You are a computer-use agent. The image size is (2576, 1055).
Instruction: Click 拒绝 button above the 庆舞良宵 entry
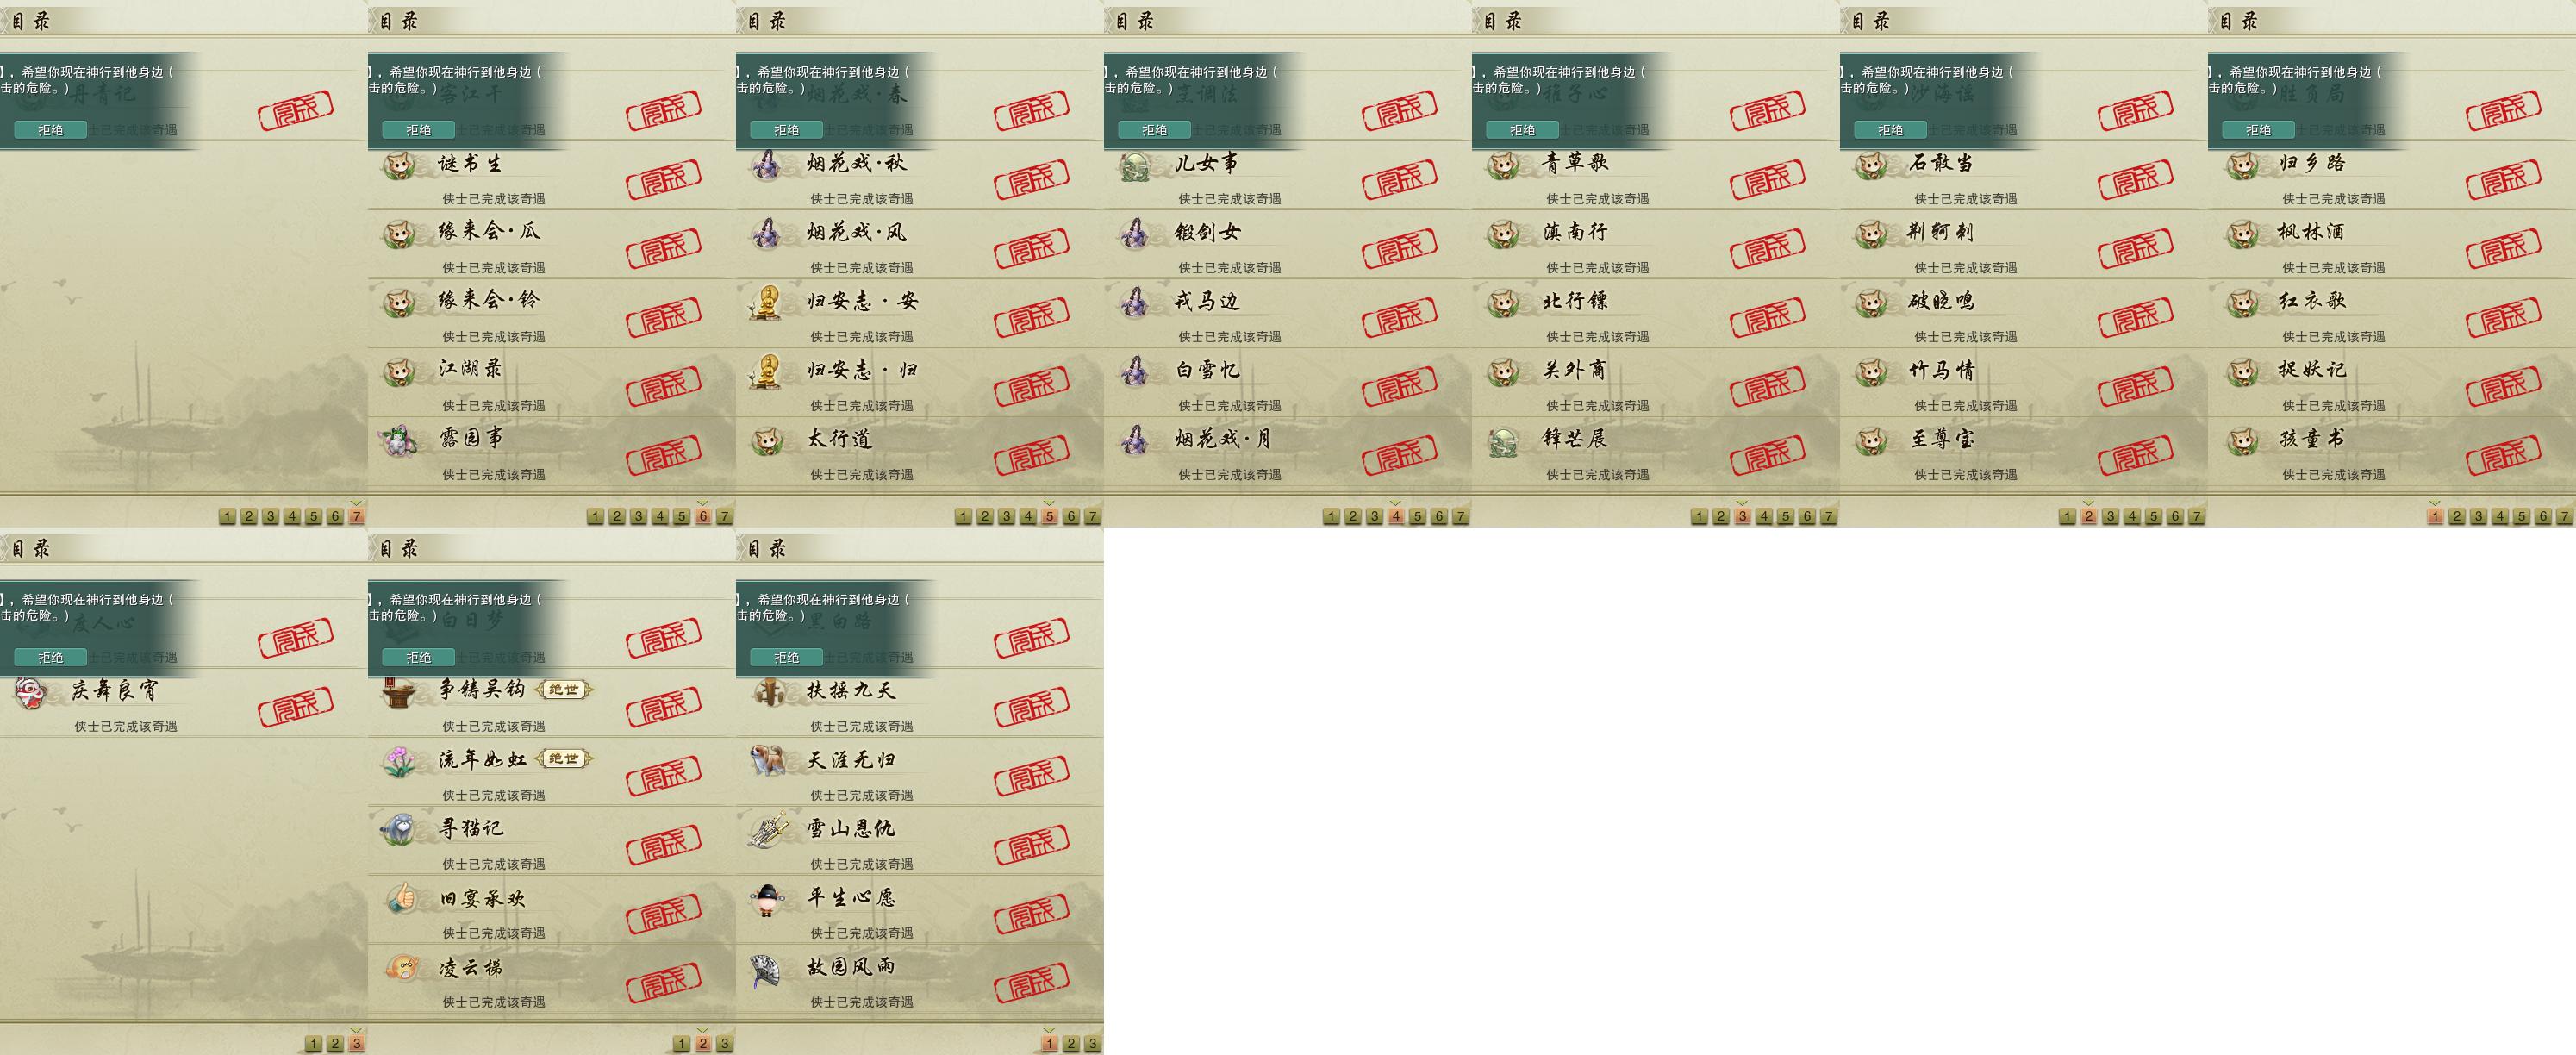pyautogui.click(x=50, y=657)
